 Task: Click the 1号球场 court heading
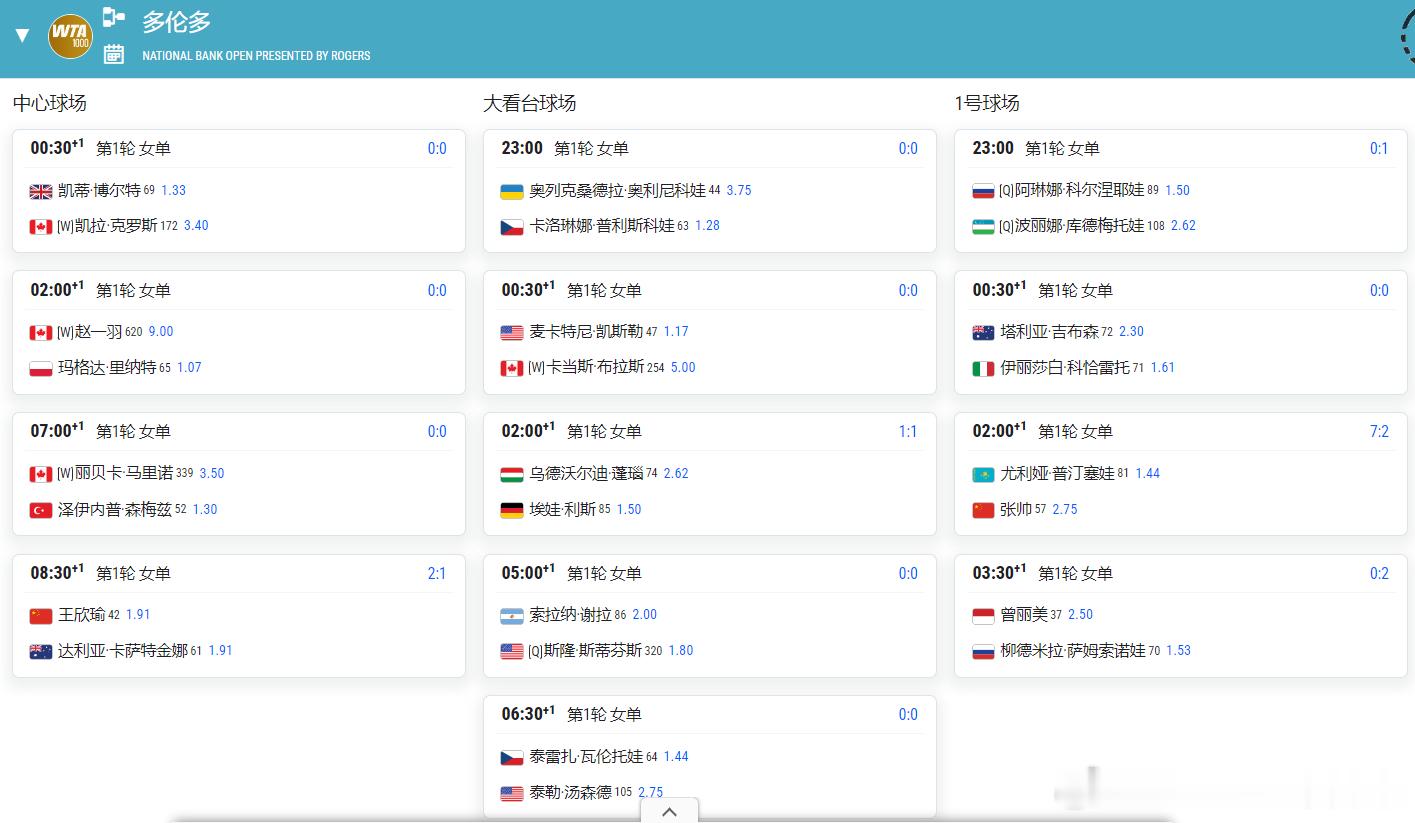[x=987, y=103]
